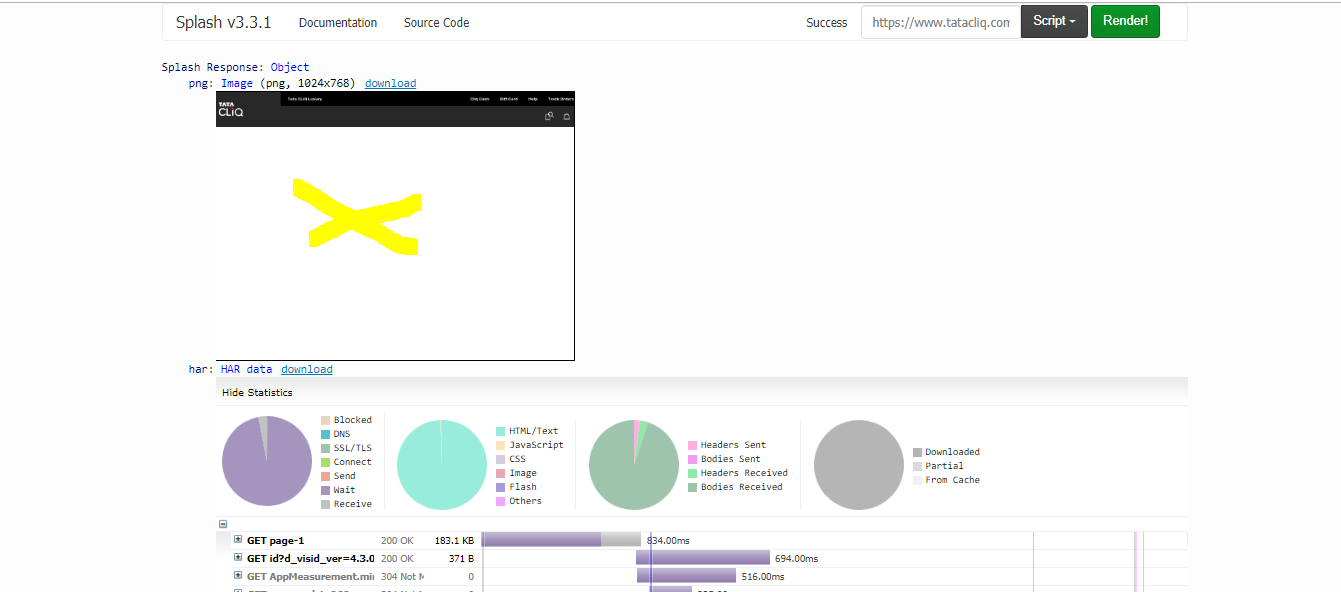The image size is (1341, 592).
Task: Click the Blocked legend color swatch
Action: 325,420
